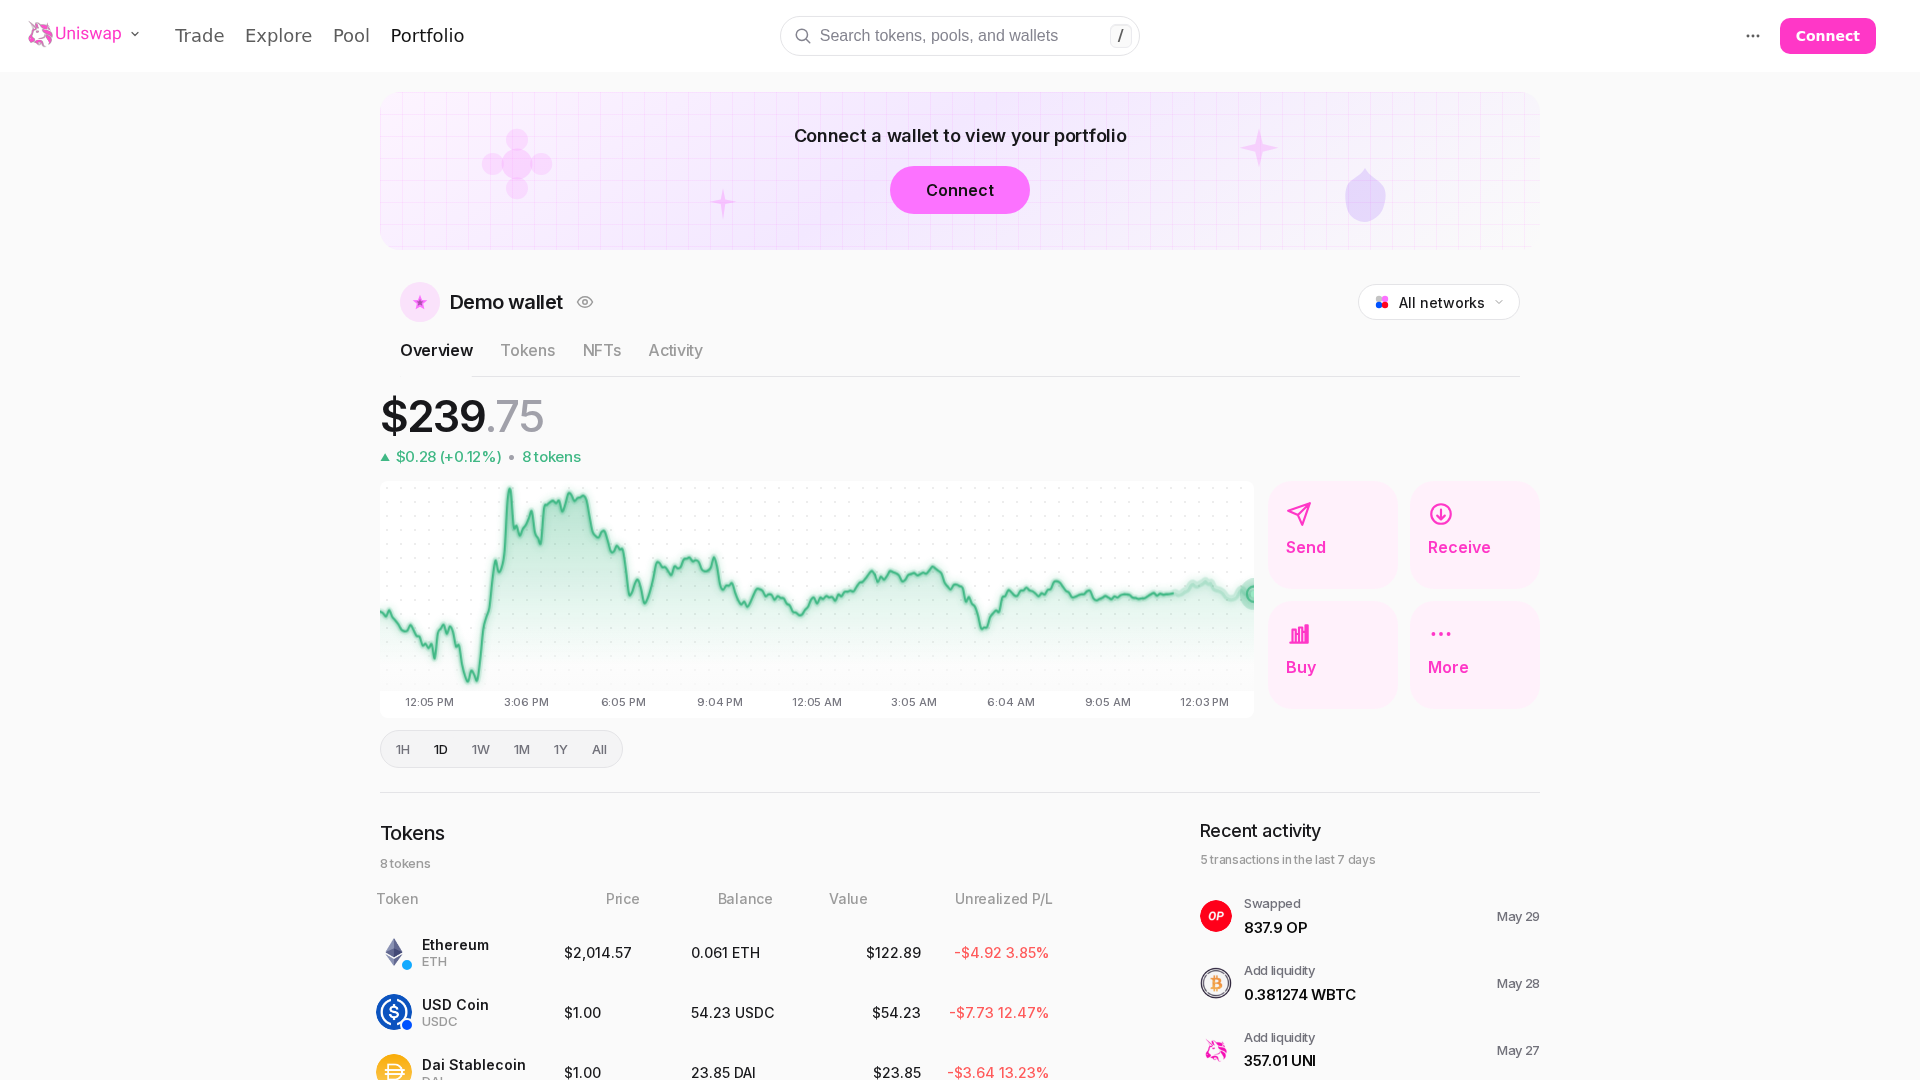Image resolution: width=1920 pixels, height=1080 pixels.
Task: Select the 1H chart range
Action: (403, 749)
